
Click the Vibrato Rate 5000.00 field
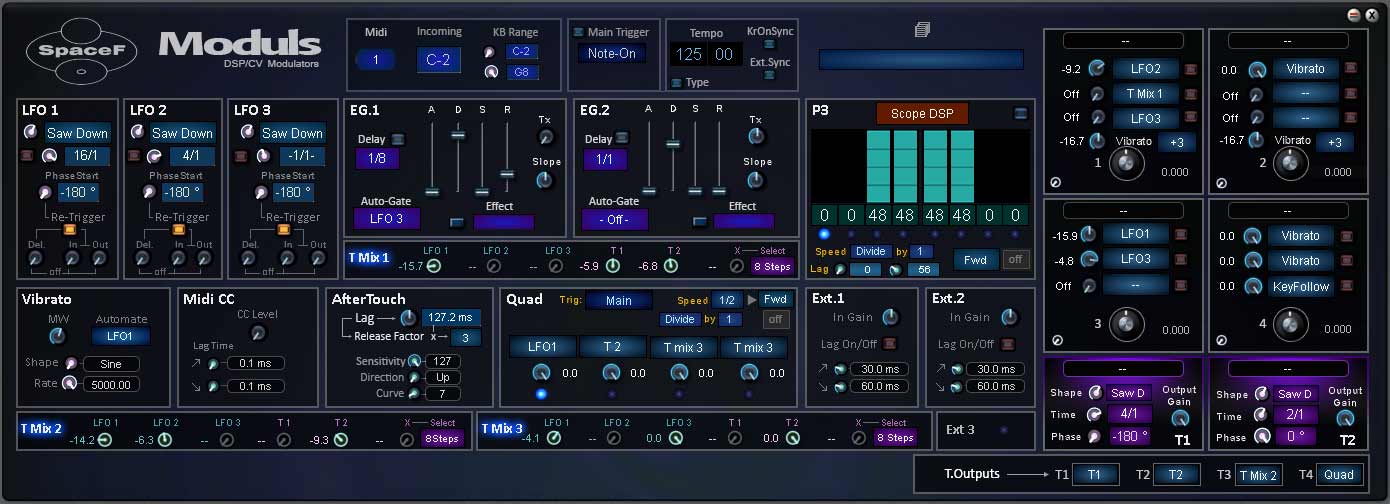coord(112,384)
